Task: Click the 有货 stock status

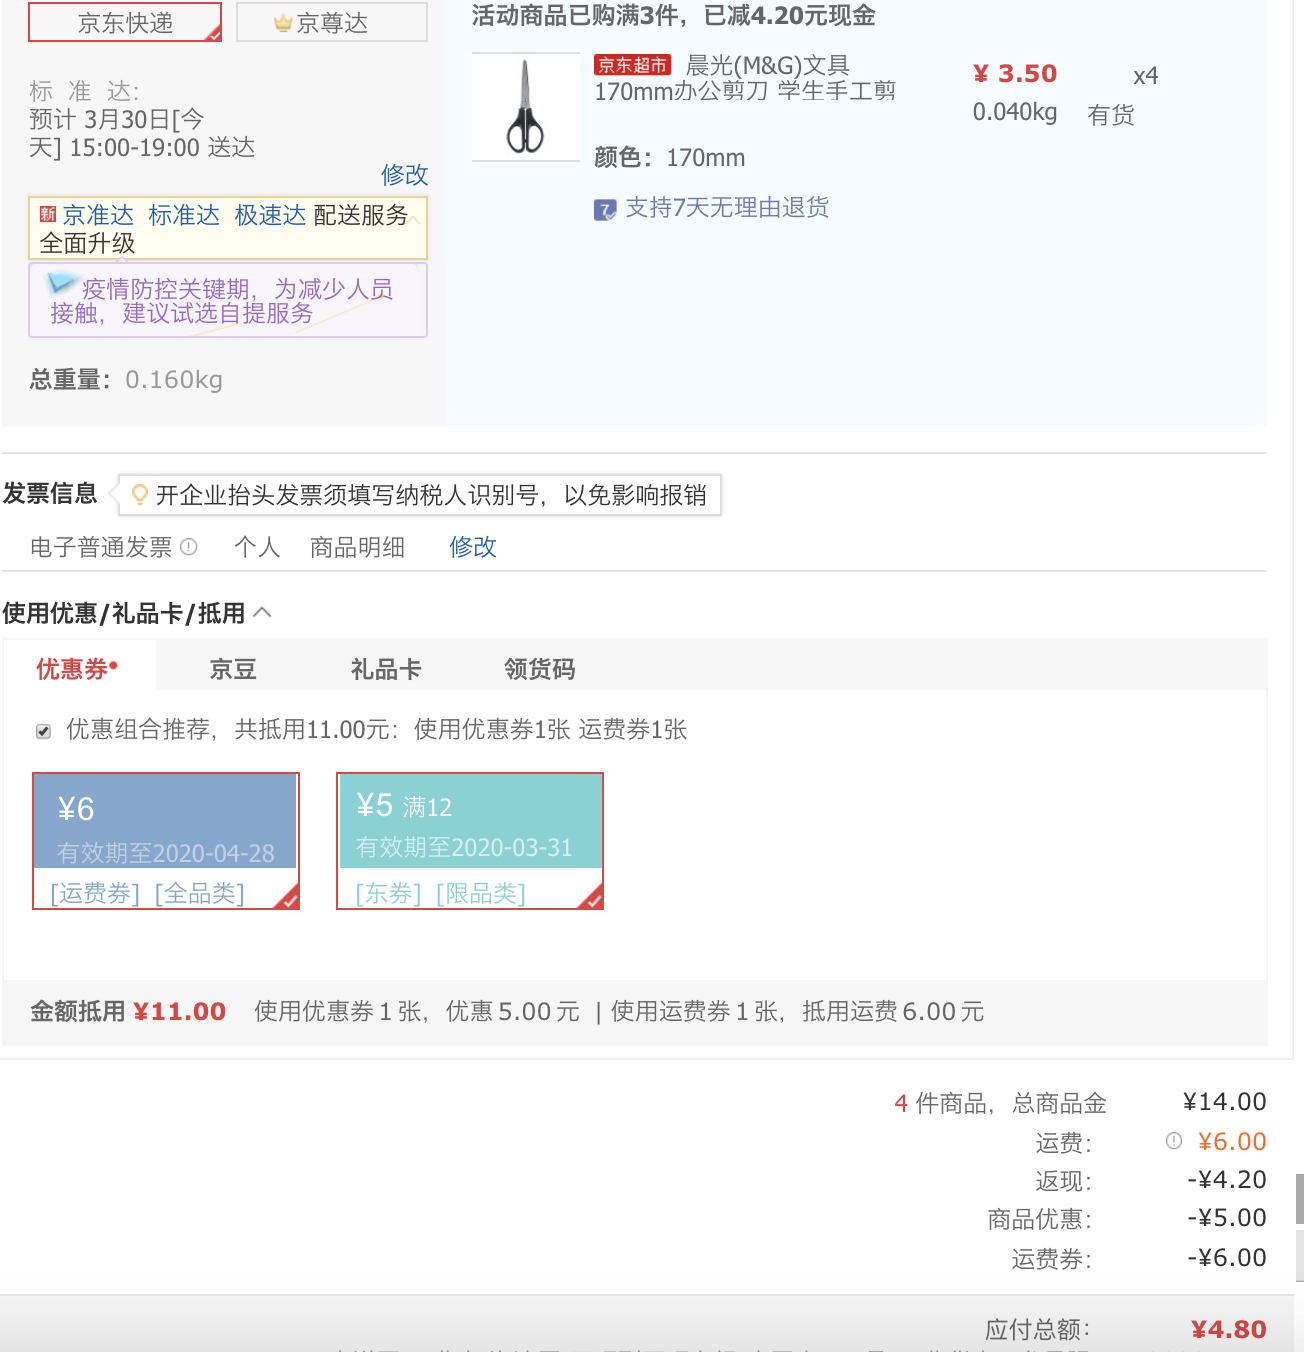Action: (1111, 115)
